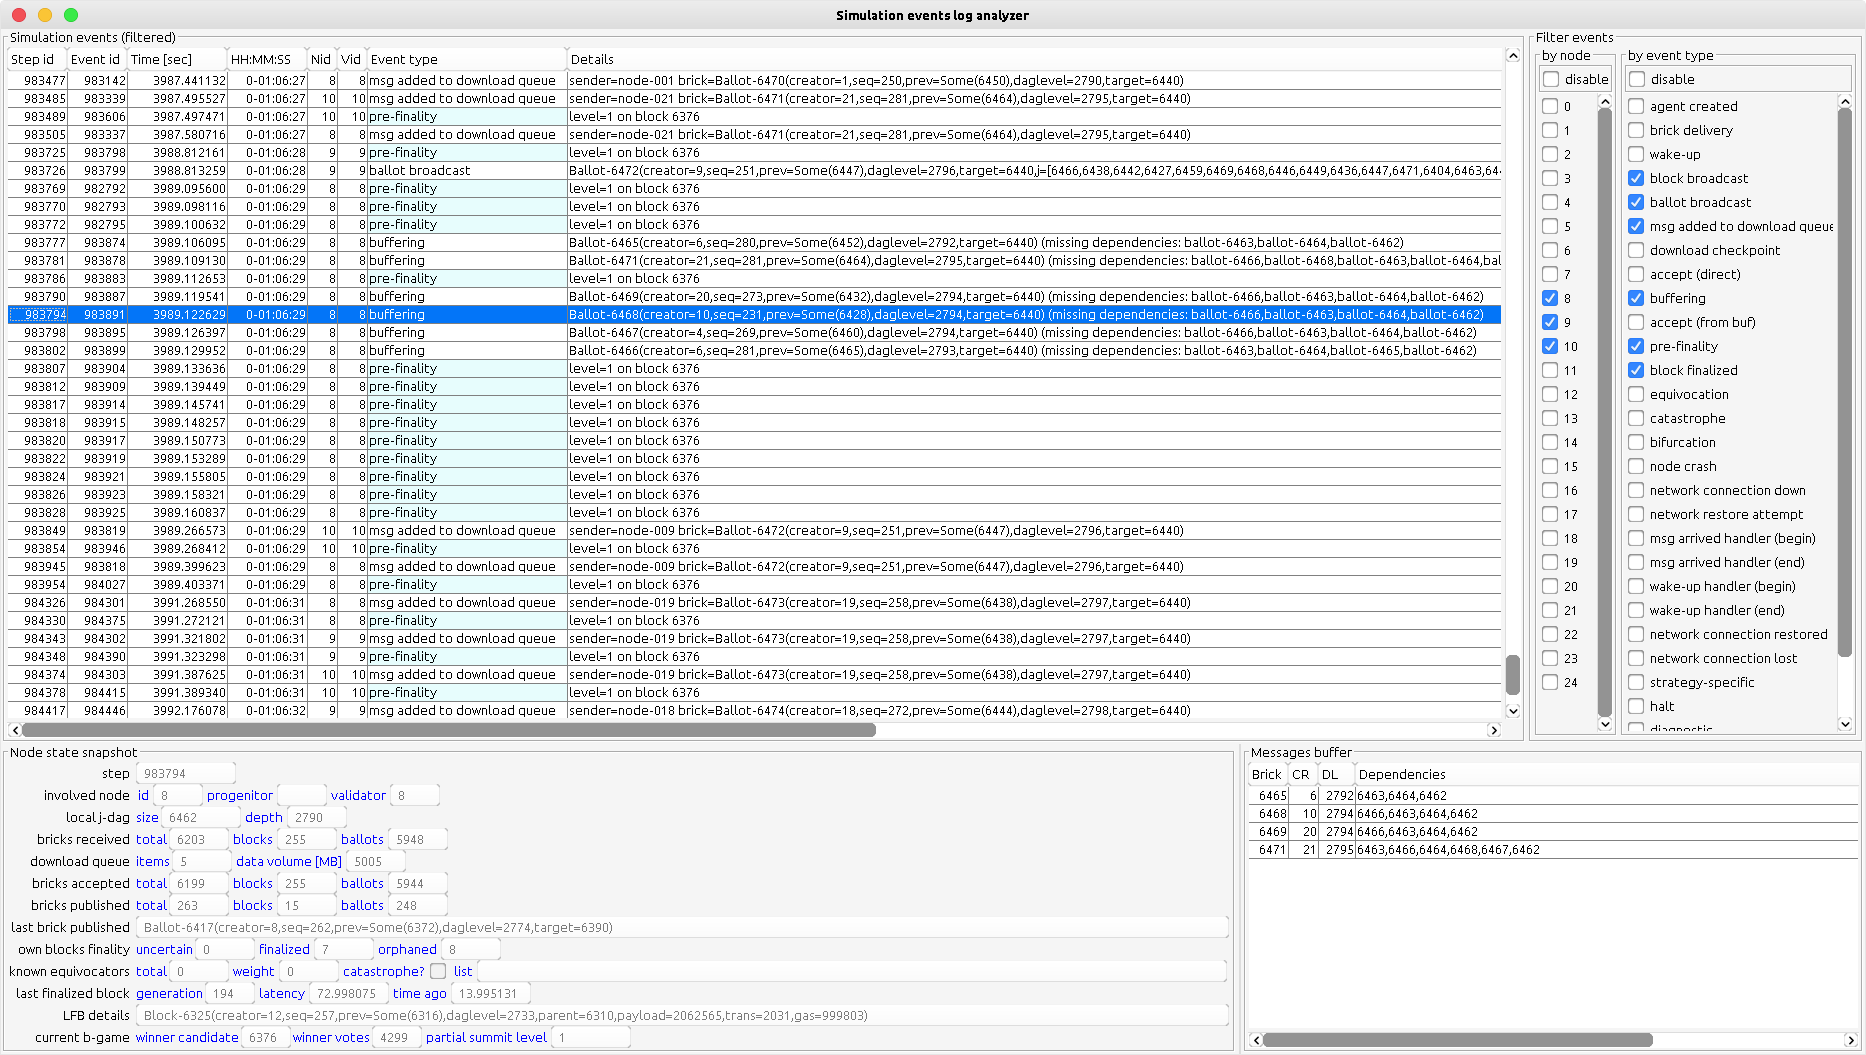1866x1055 pixels.
Task: Click the 'last brick published' field
Action: (682, 927)
